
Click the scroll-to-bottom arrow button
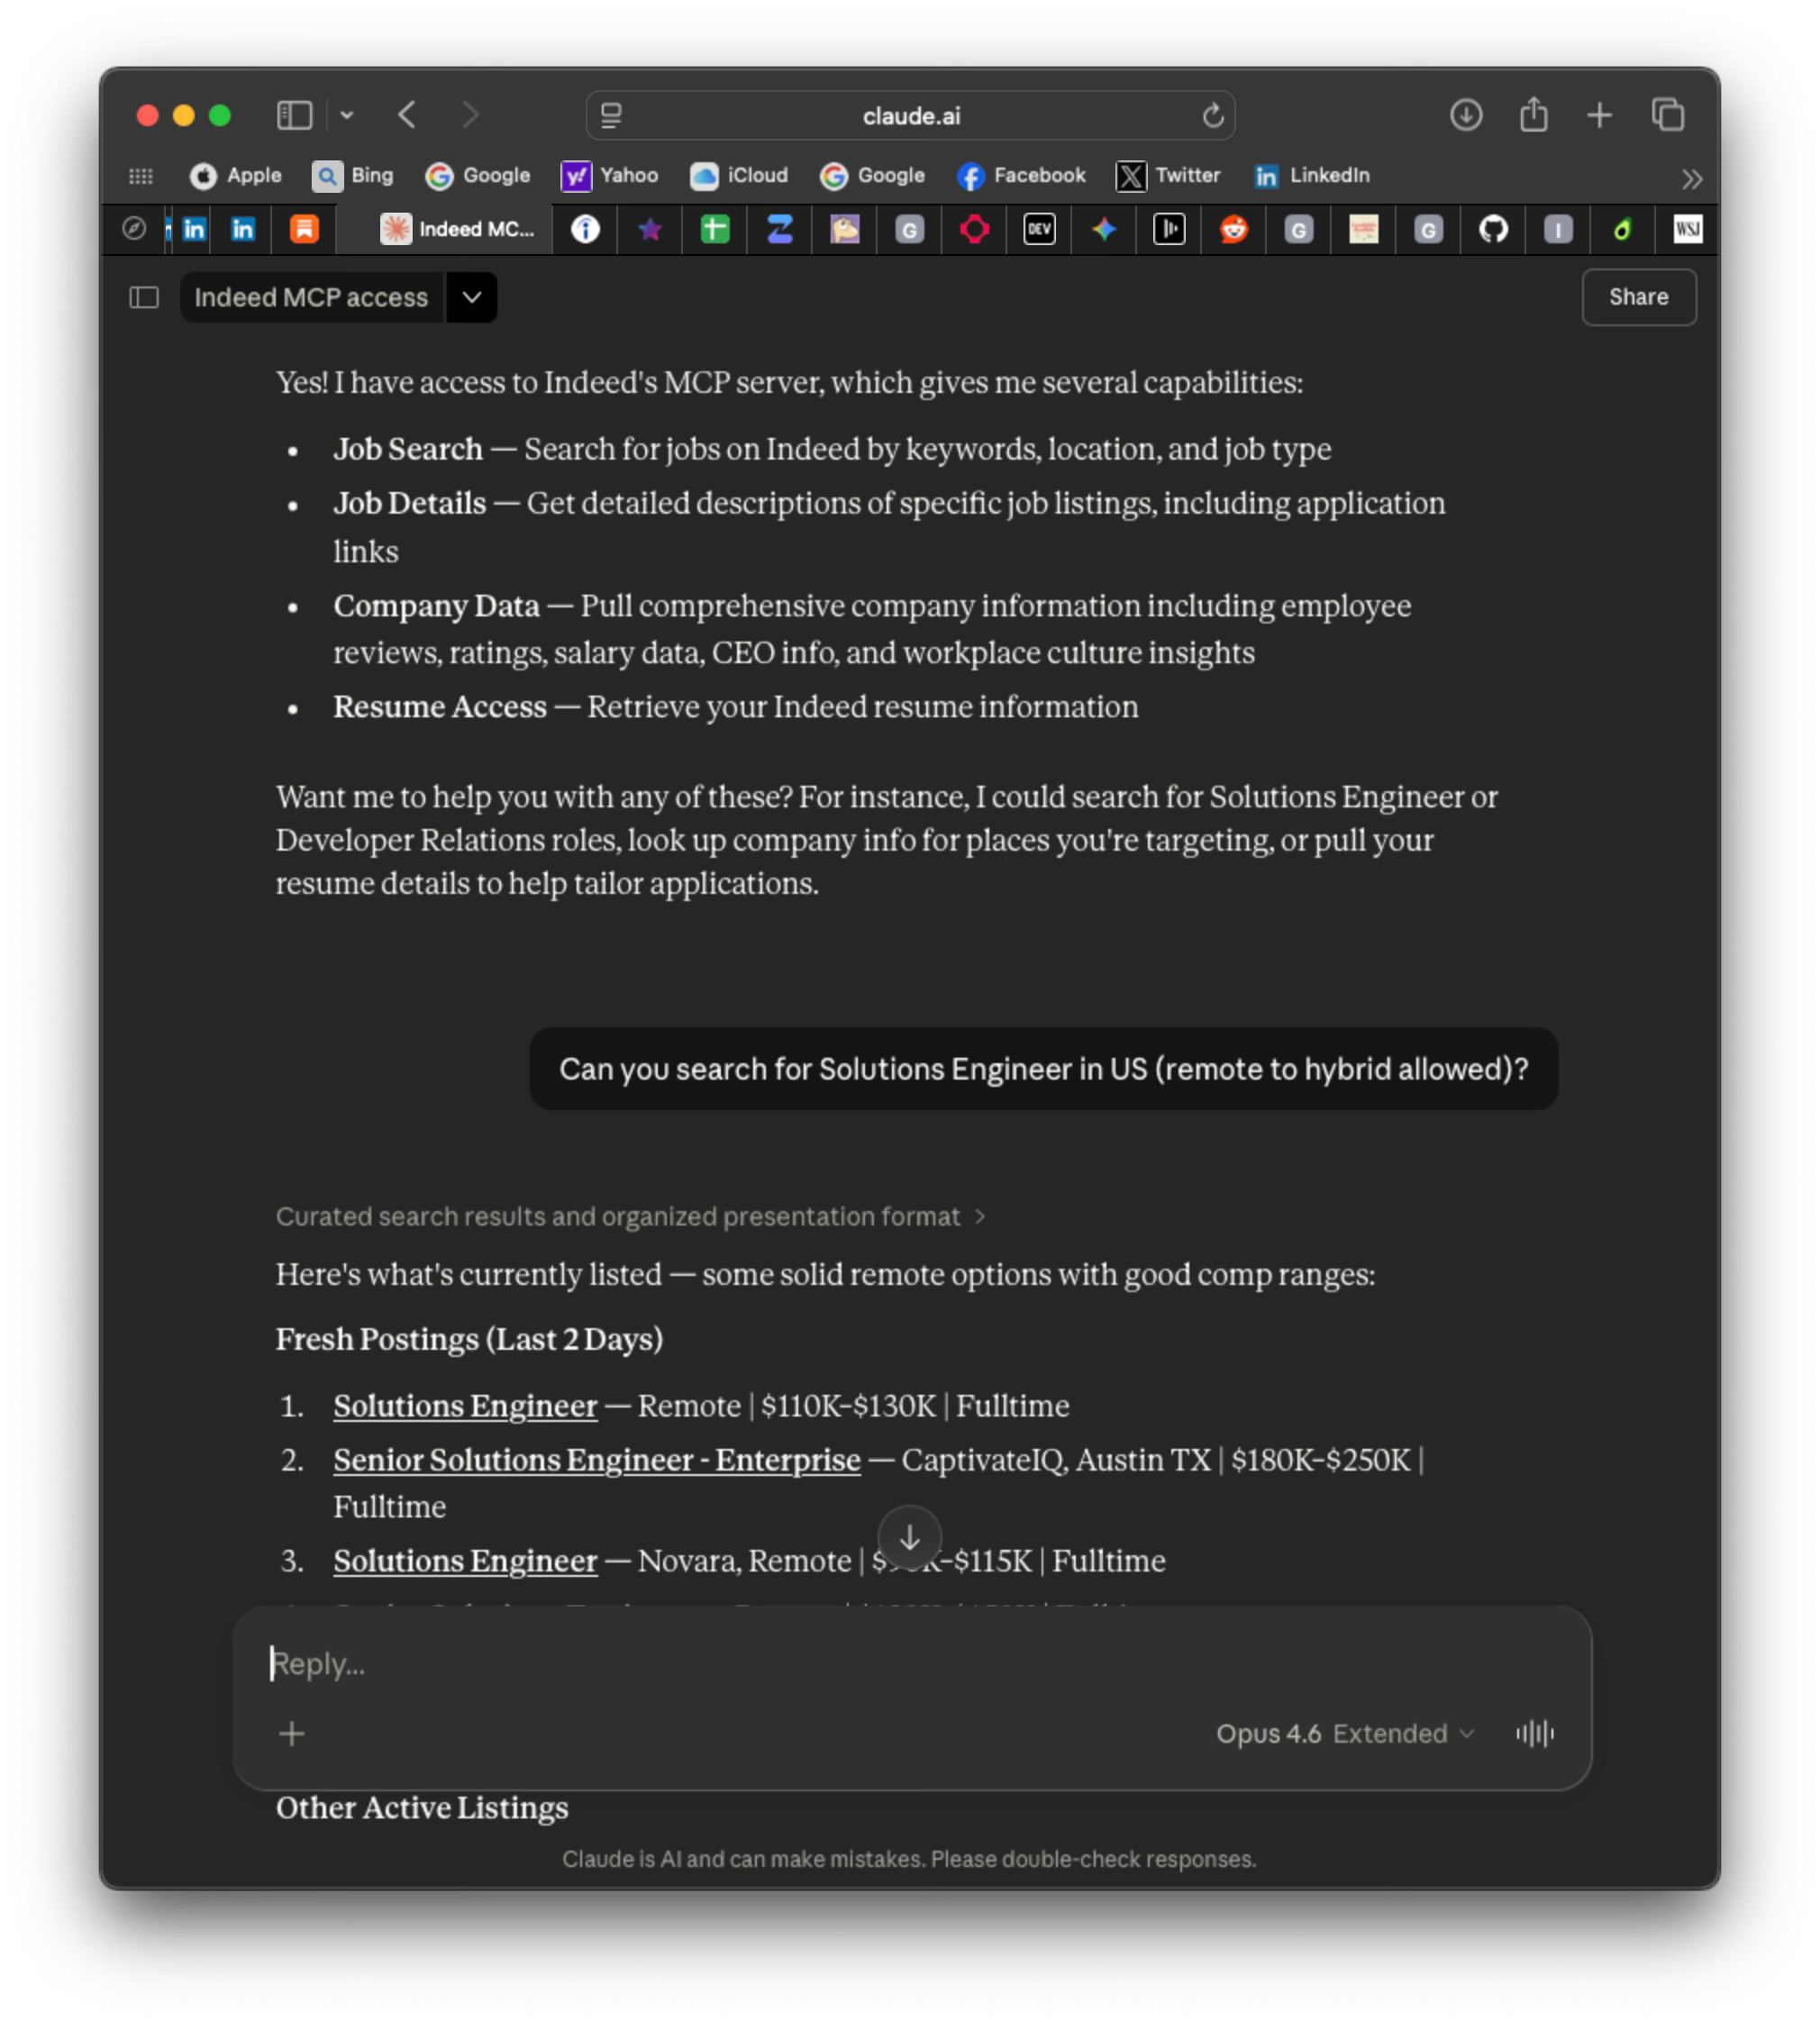click(x=909, y=1538)
